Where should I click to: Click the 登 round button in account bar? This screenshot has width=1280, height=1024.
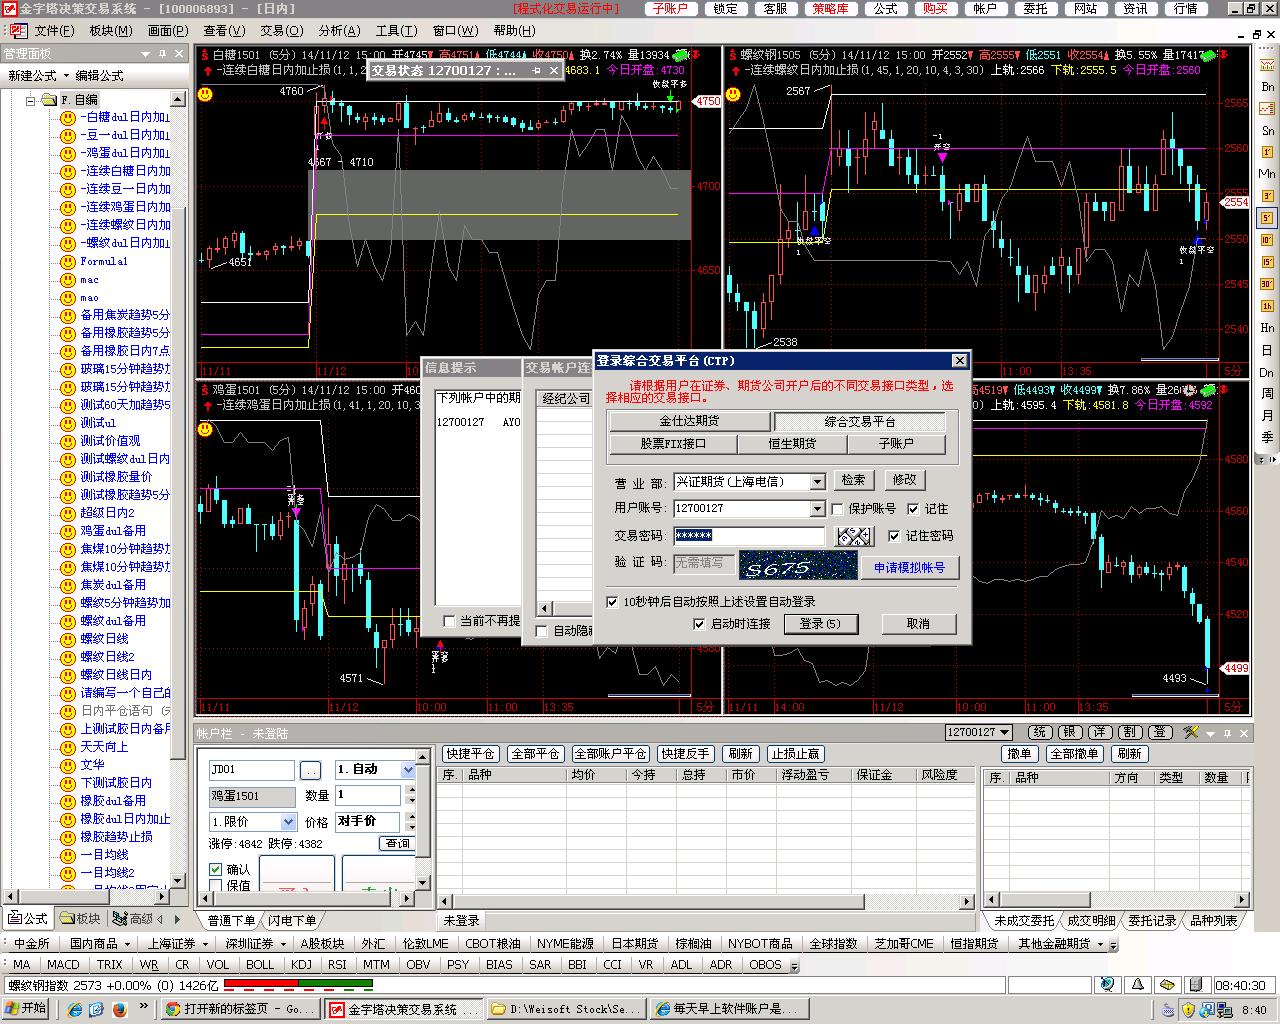tap(1160, 733)
